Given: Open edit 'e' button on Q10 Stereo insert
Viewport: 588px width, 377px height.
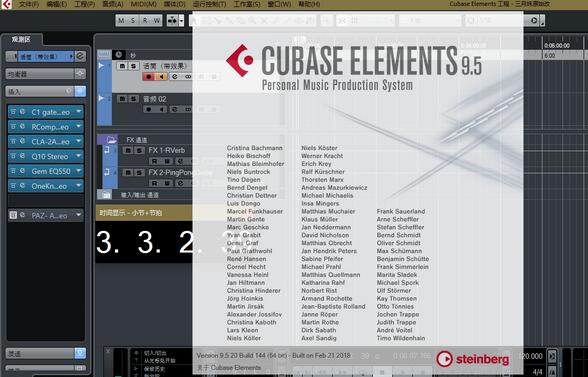Looking at the screenshot, I should [22, 156].
